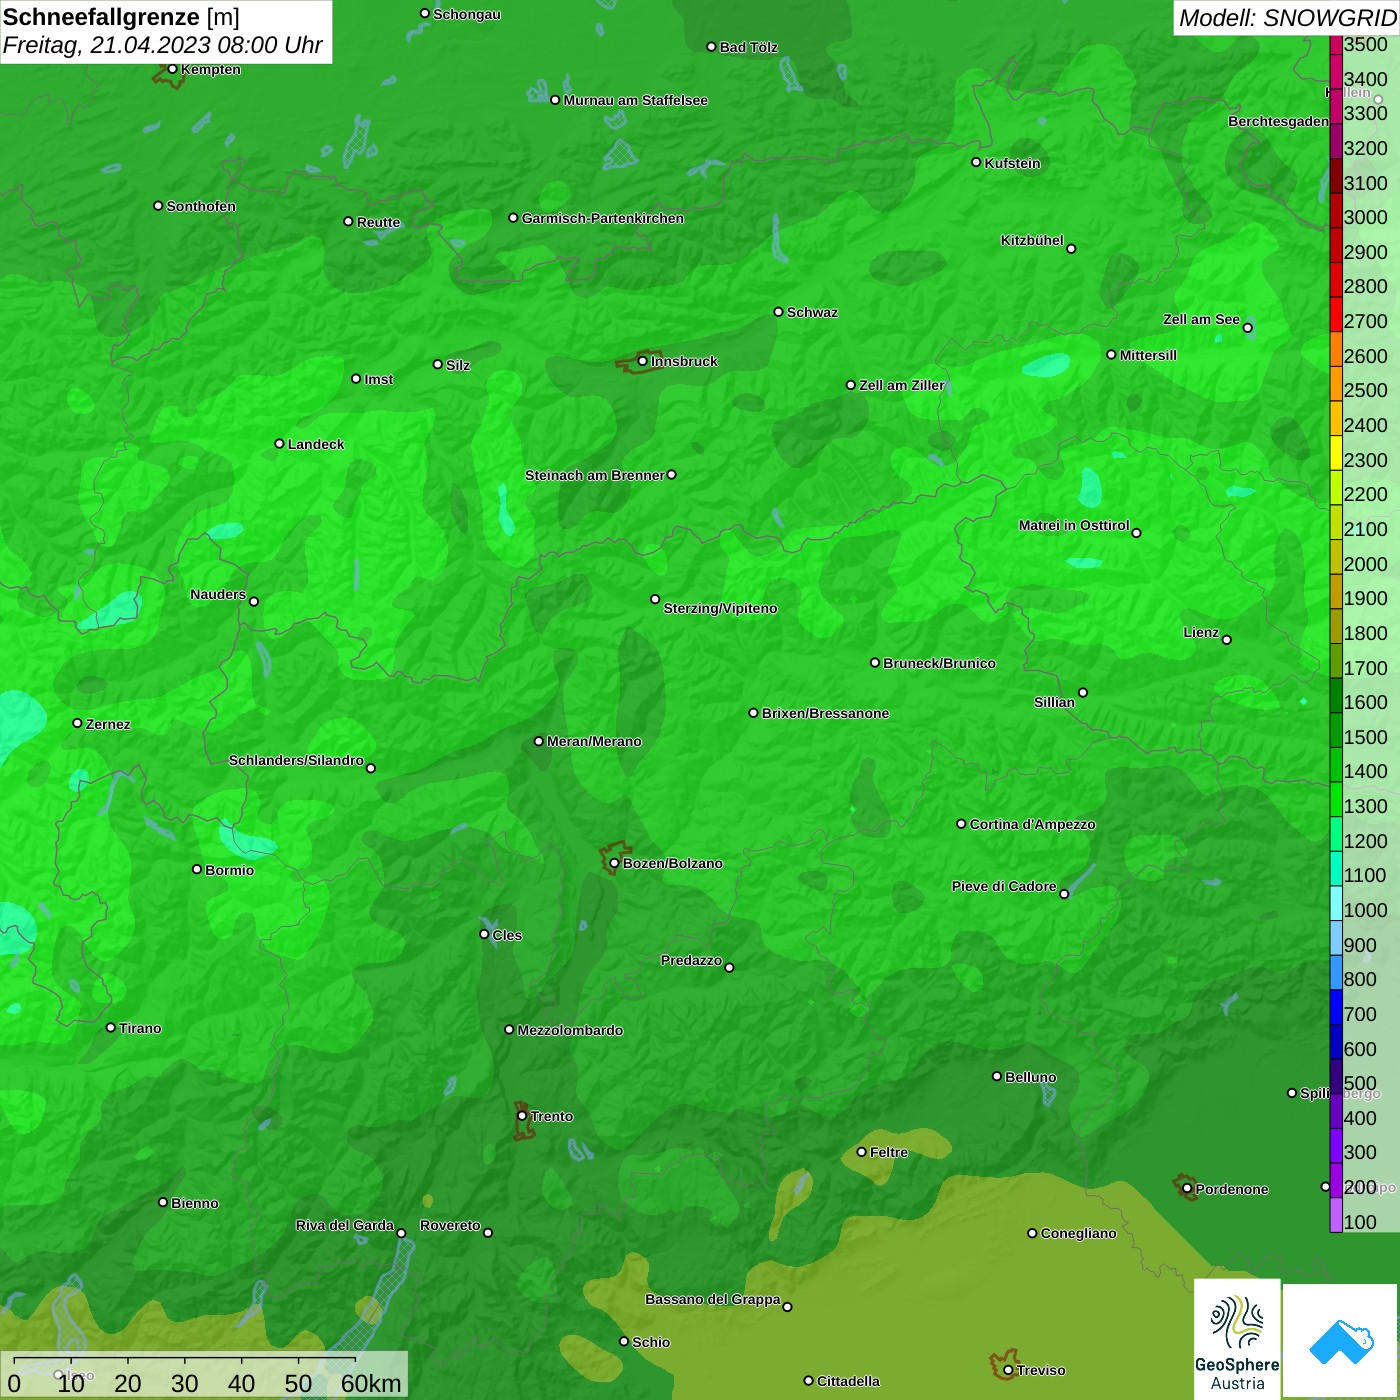Click the yellow 2300 legend swatch

(x=1336, y=452)
